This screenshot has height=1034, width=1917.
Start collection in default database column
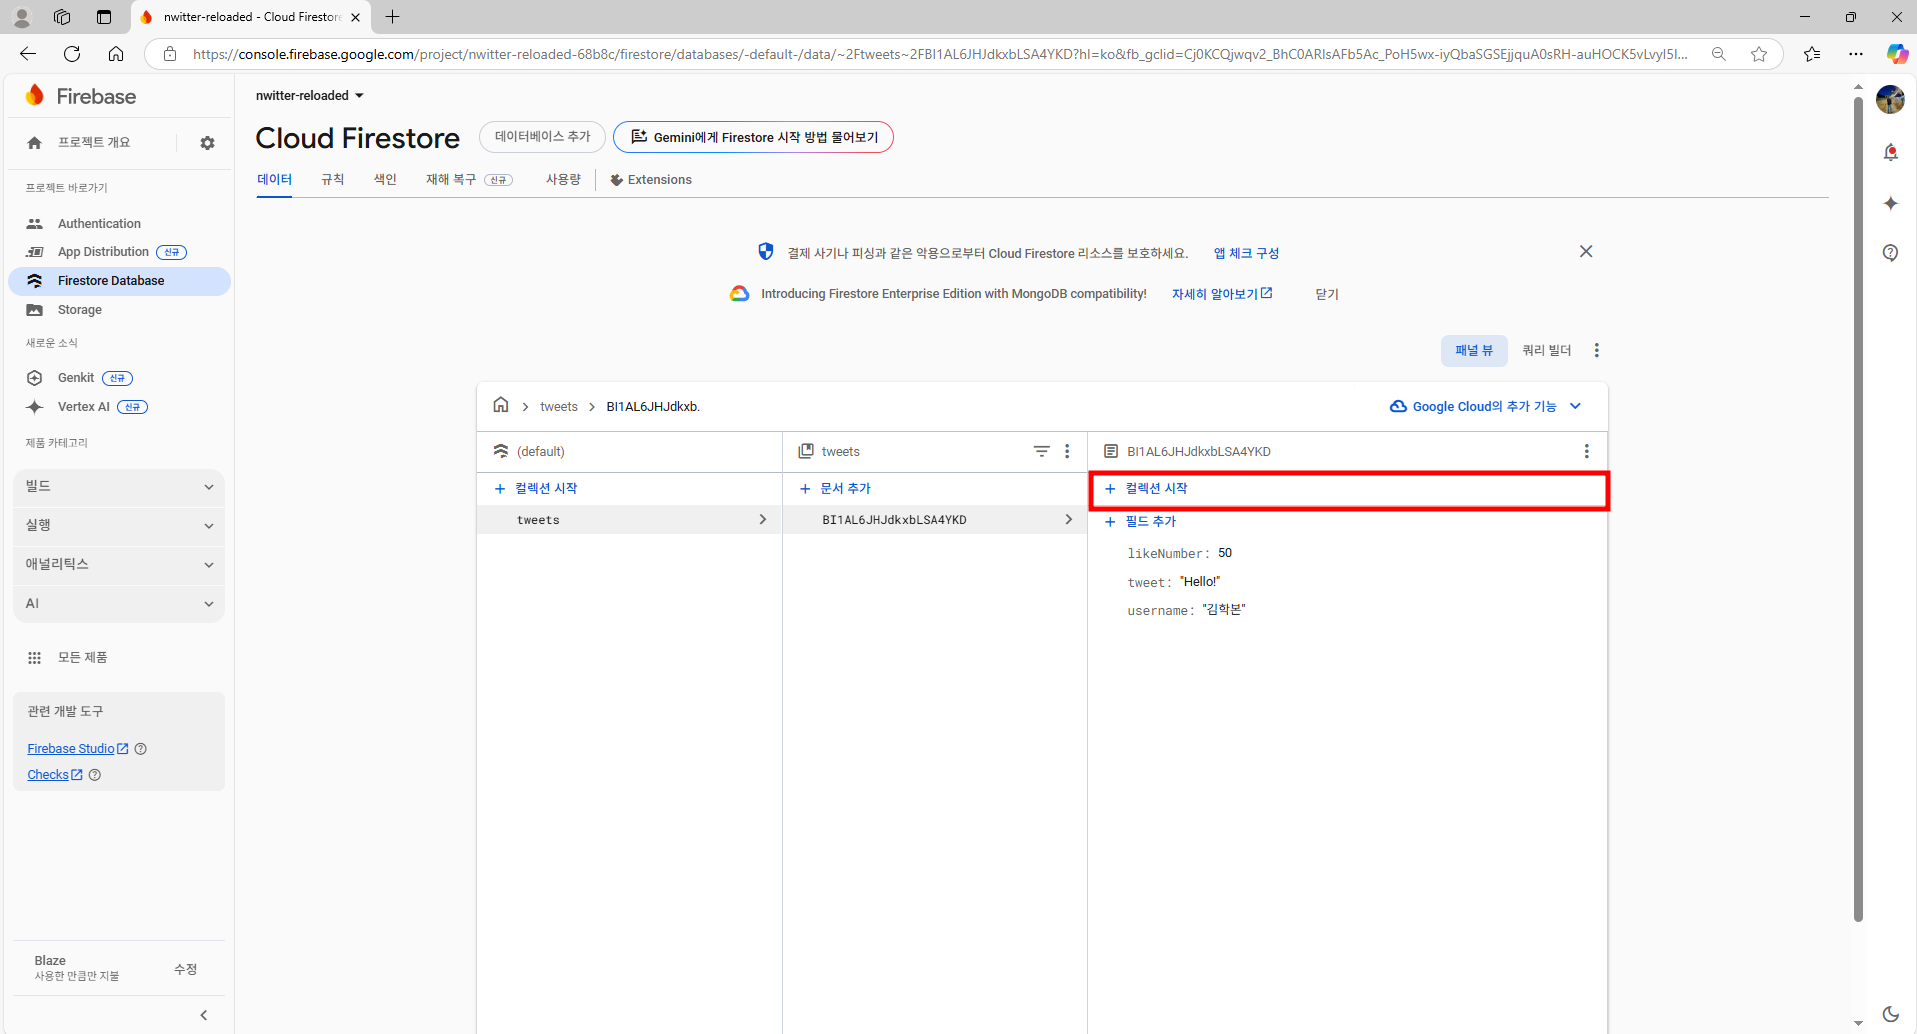click(536, 488)
